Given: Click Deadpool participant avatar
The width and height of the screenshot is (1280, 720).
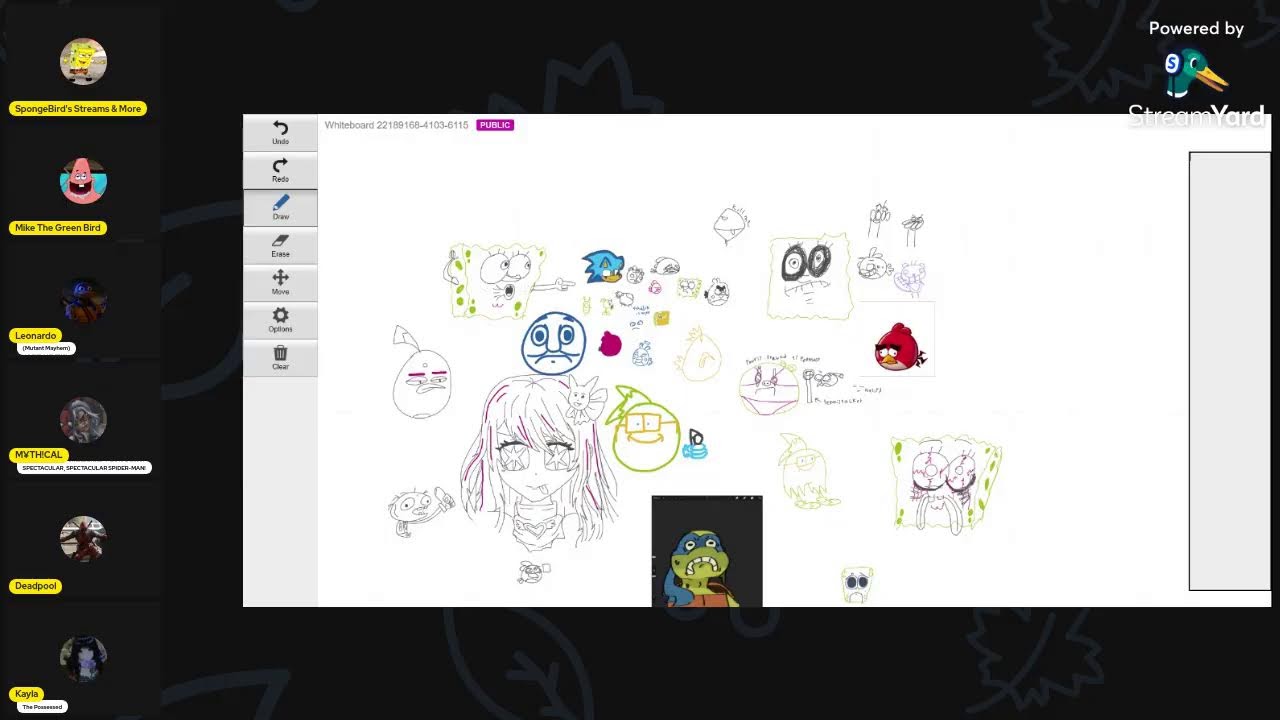Looking at the screenshot, I should coord(83,539).
